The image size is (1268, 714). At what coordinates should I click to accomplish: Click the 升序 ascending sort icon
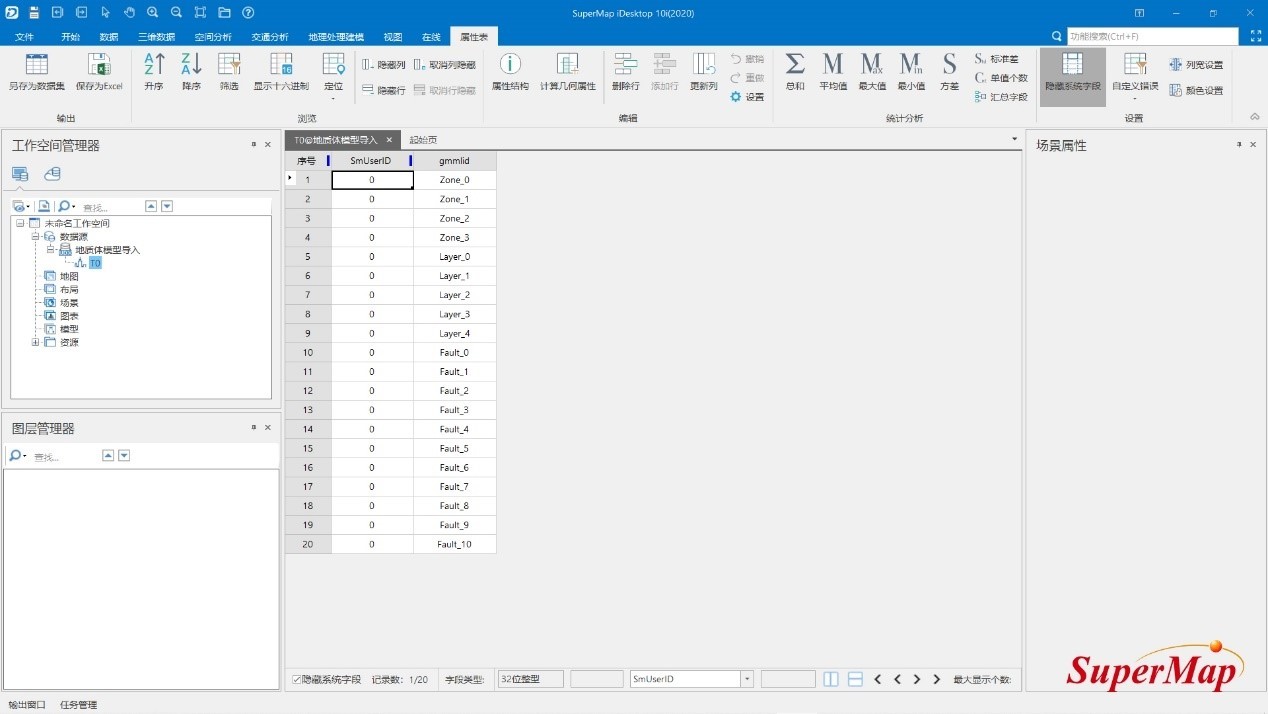[x=153, y=70]
